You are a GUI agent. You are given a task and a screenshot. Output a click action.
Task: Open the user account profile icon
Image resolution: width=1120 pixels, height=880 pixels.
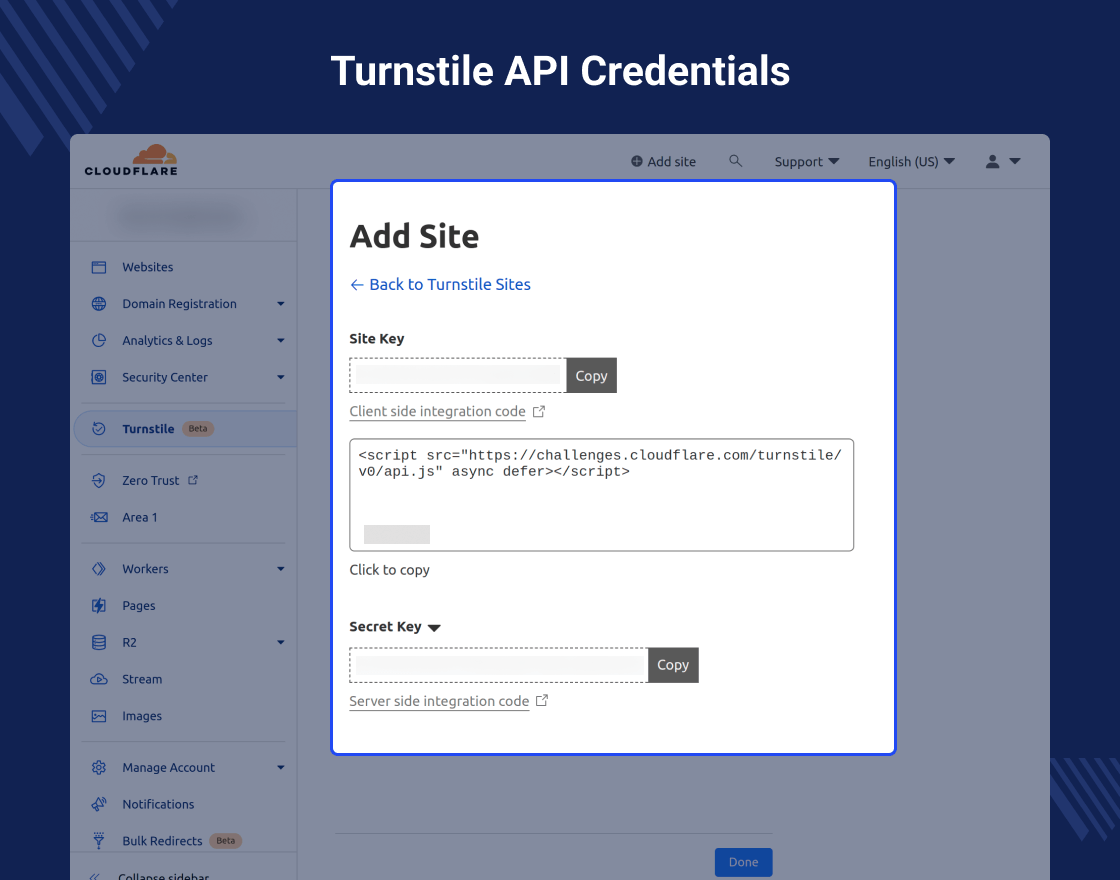(992, 161)
